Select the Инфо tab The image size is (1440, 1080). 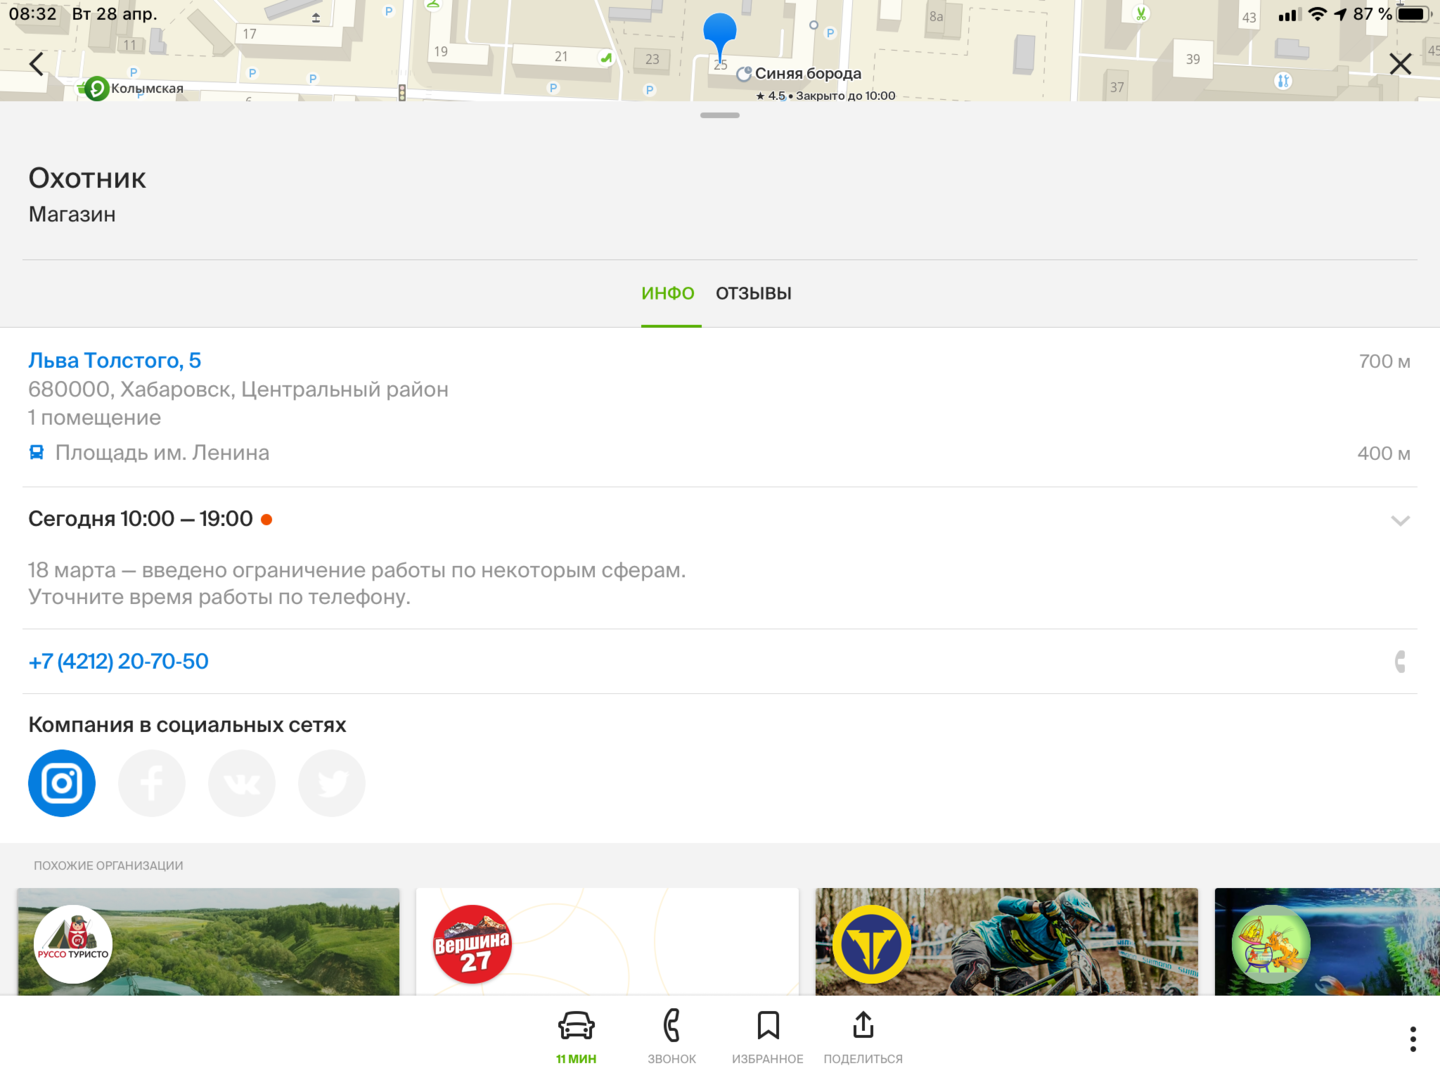(x=668, y=294)
